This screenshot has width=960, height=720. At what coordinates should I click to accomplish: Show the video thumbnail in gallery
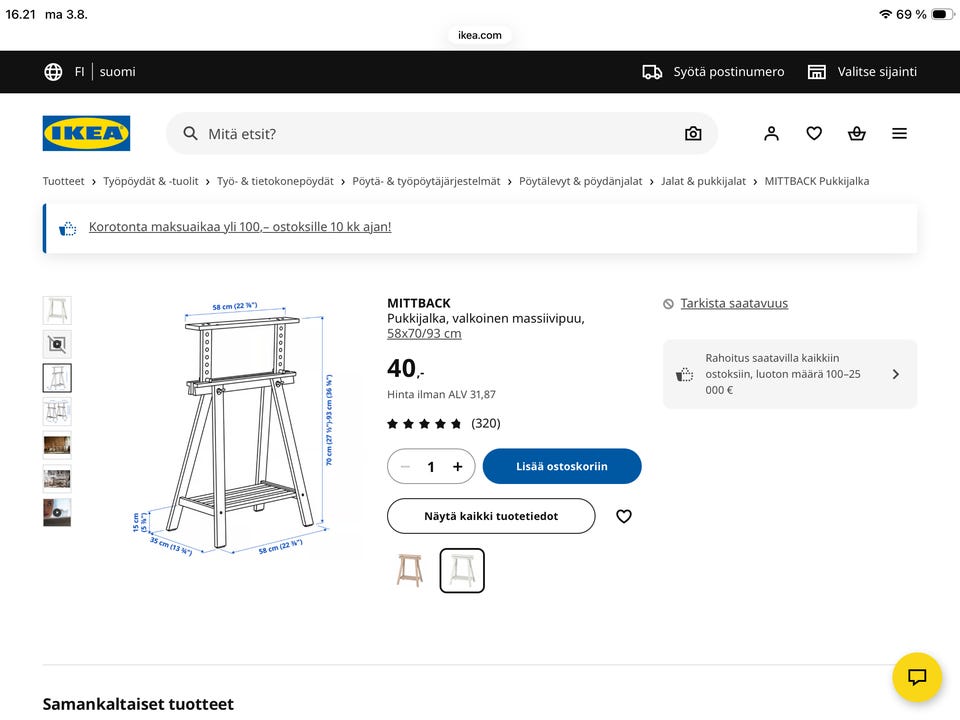click(x=57, y=512)
